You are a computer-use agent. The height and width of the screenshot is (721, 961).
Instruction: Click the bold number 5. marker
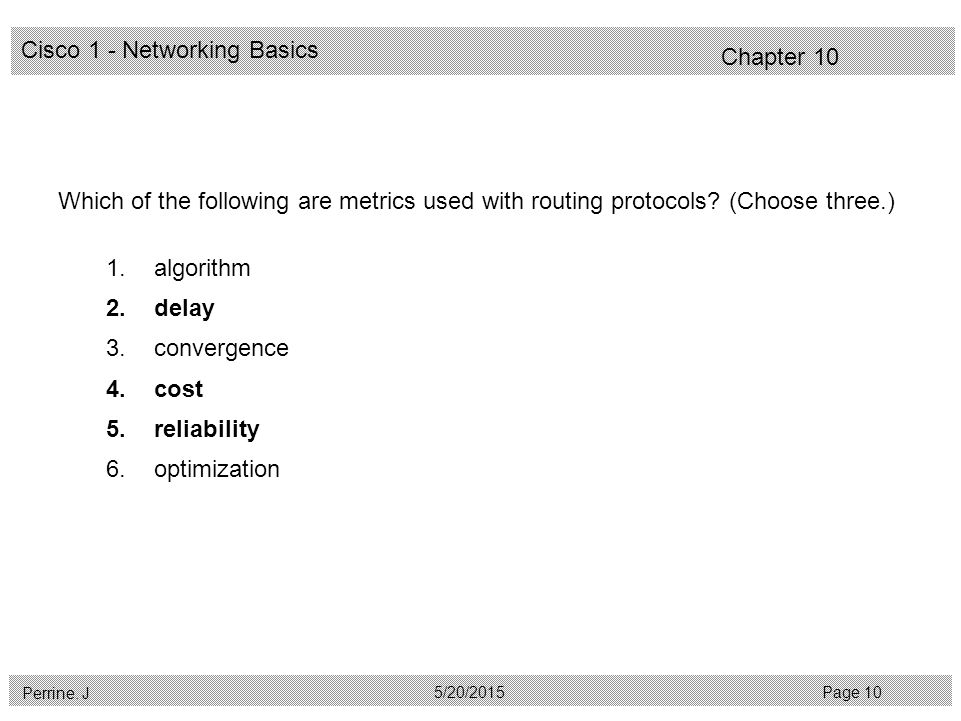click(115, 429)
